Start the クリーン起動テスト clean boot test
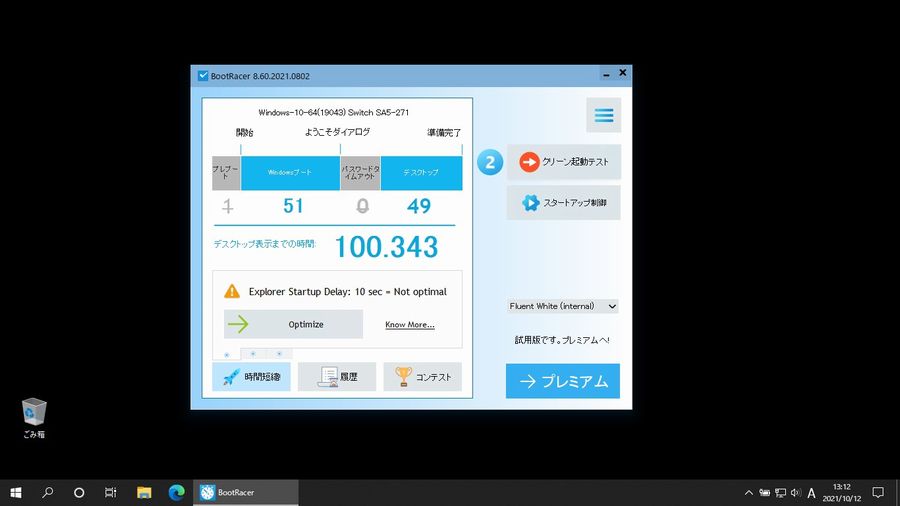The width and height of the screenshot is (900, 506). (563, 162)
